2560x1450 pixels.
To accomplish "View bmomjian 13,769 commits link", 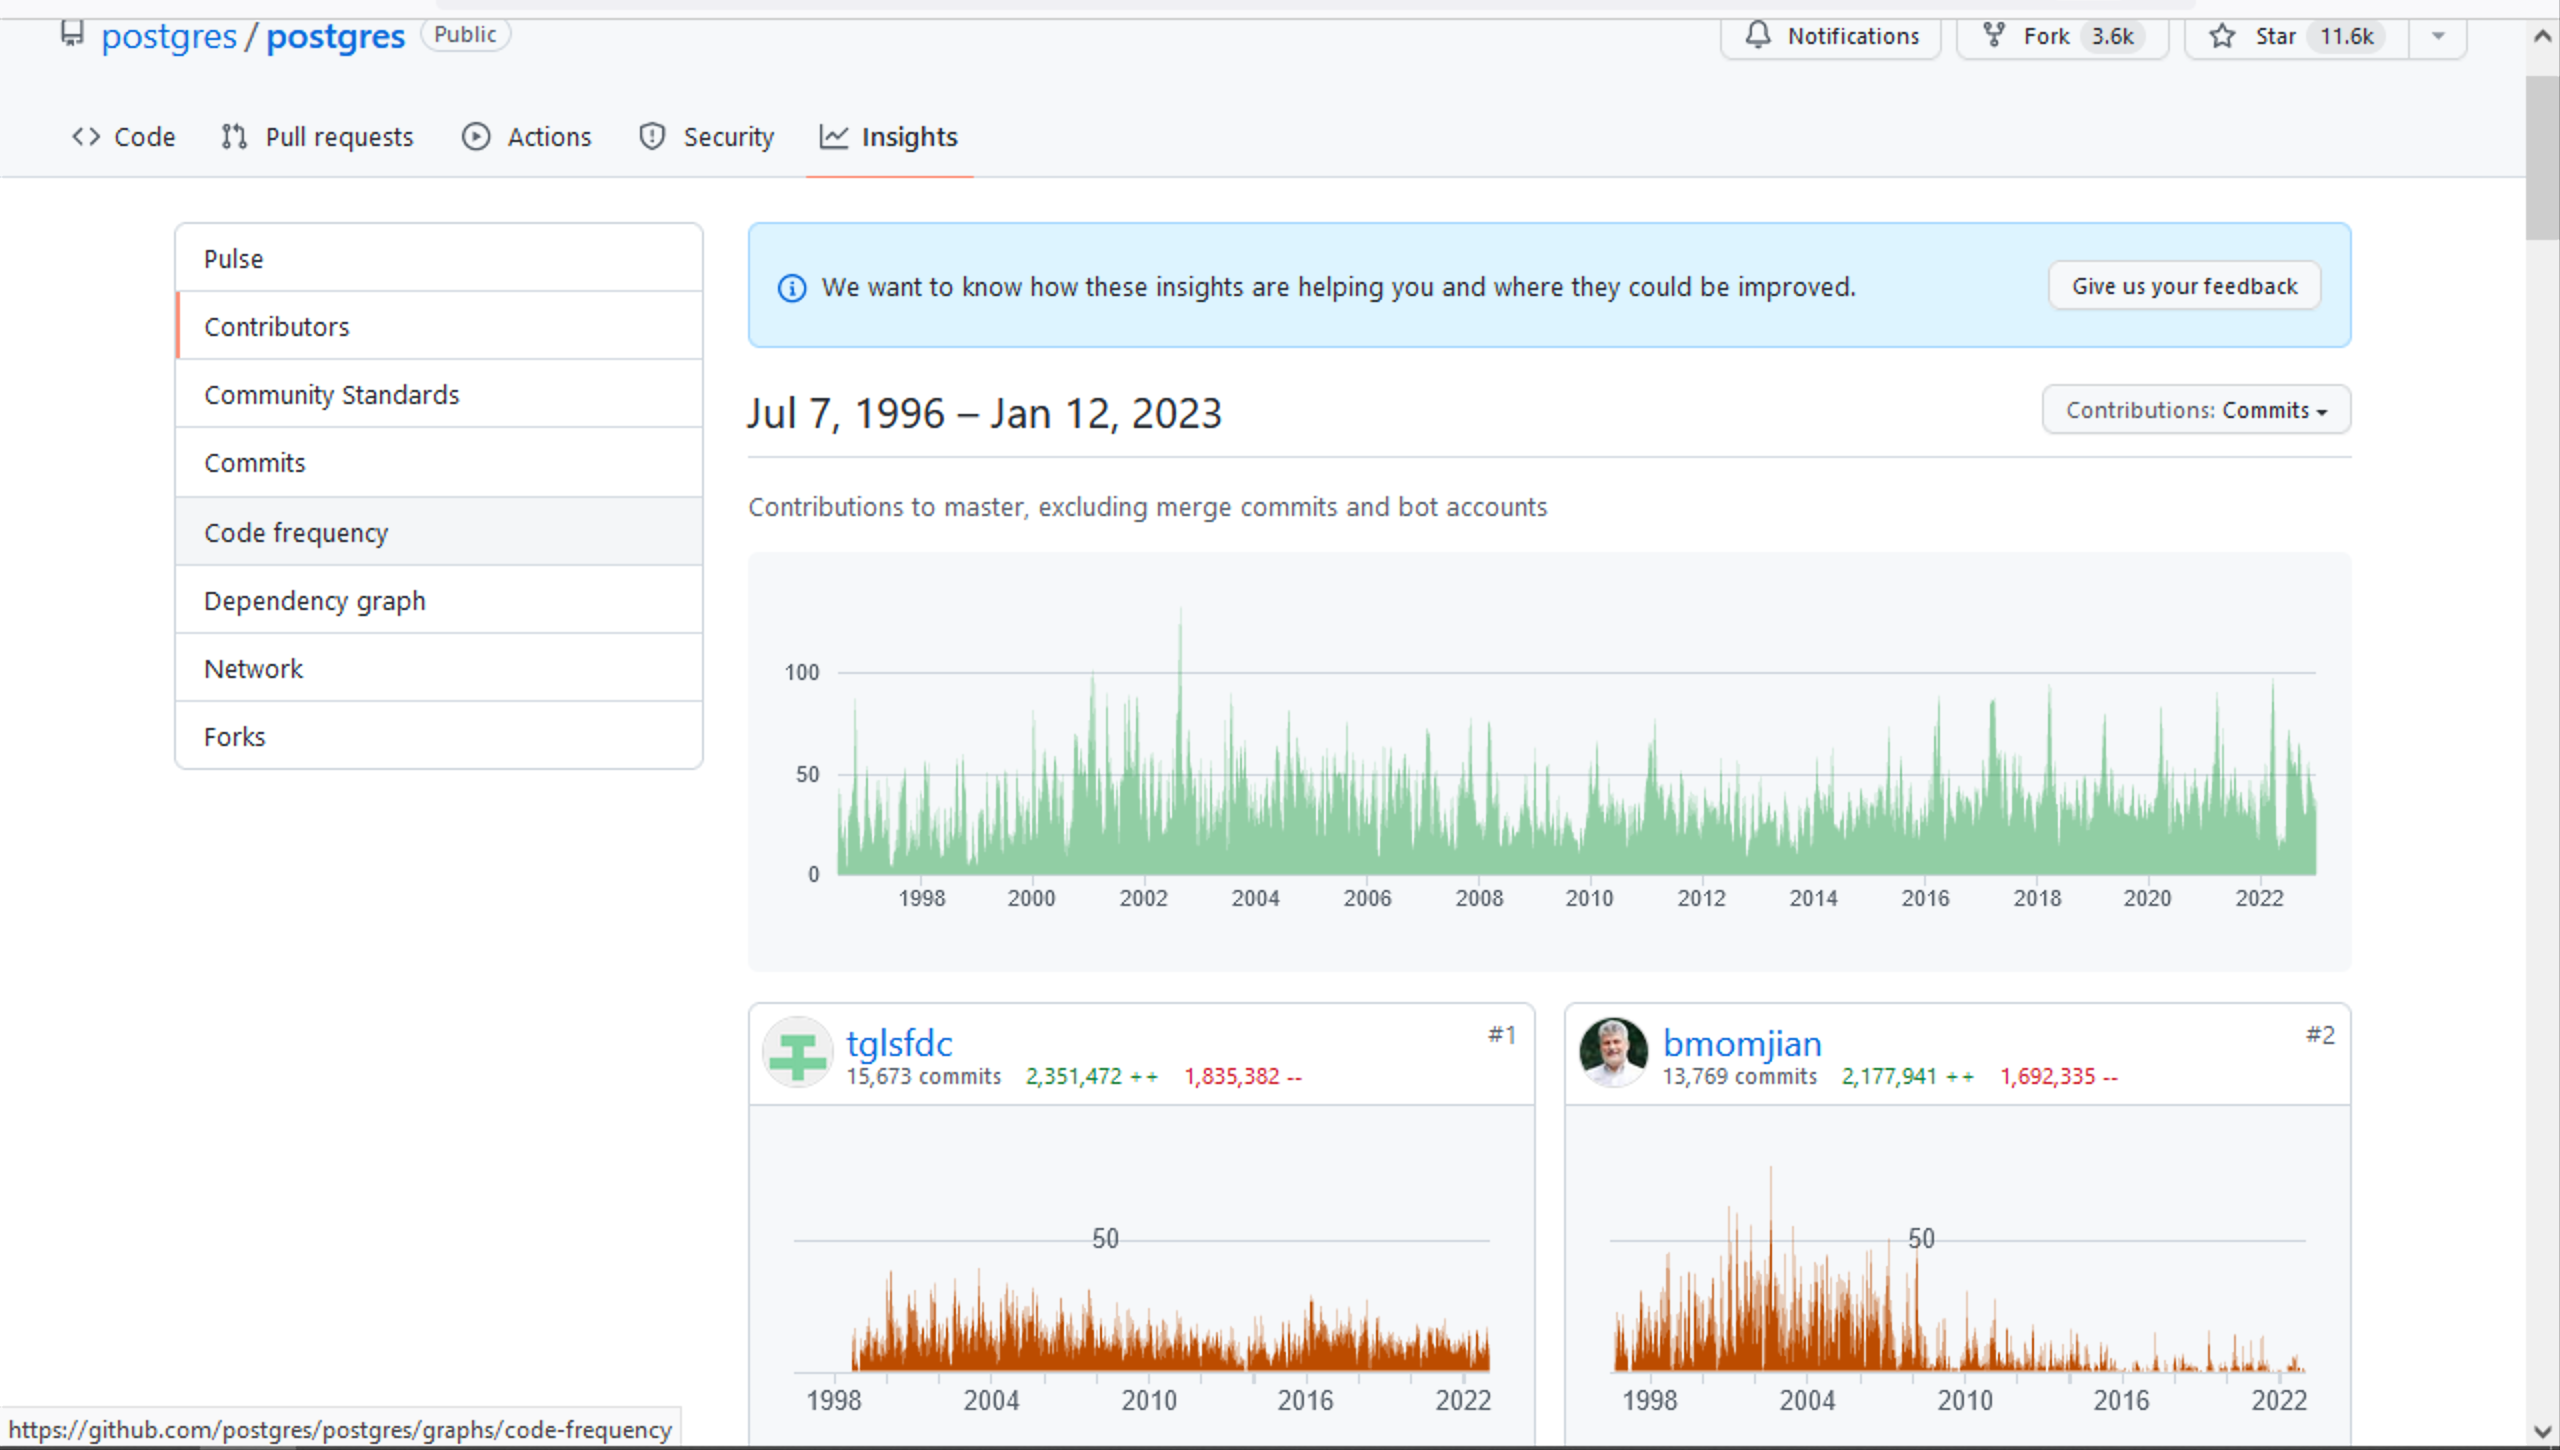I will pos(1739,1076).
